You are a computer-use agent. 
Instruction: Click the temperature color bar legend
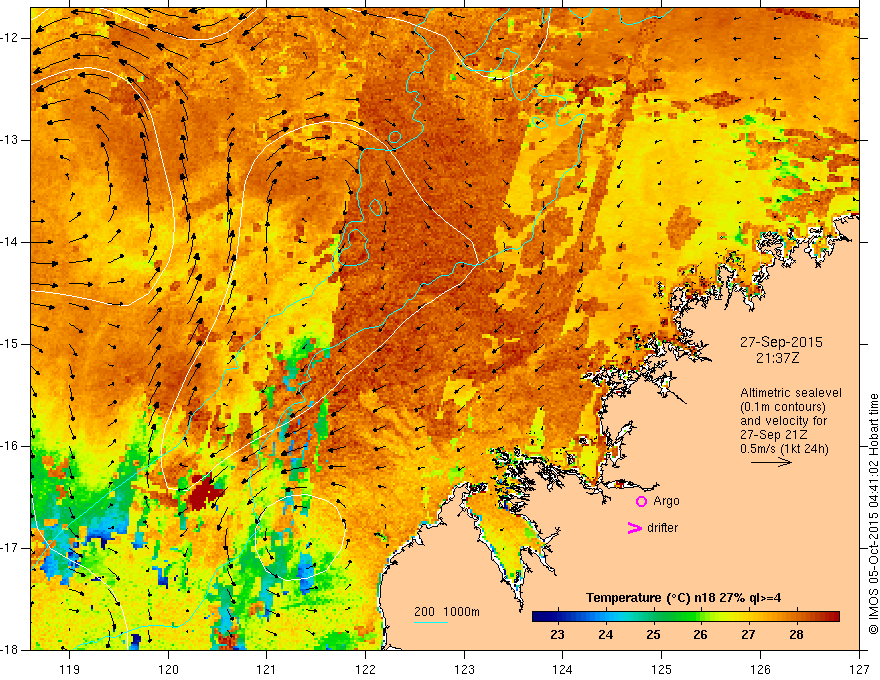pos(685,617)
